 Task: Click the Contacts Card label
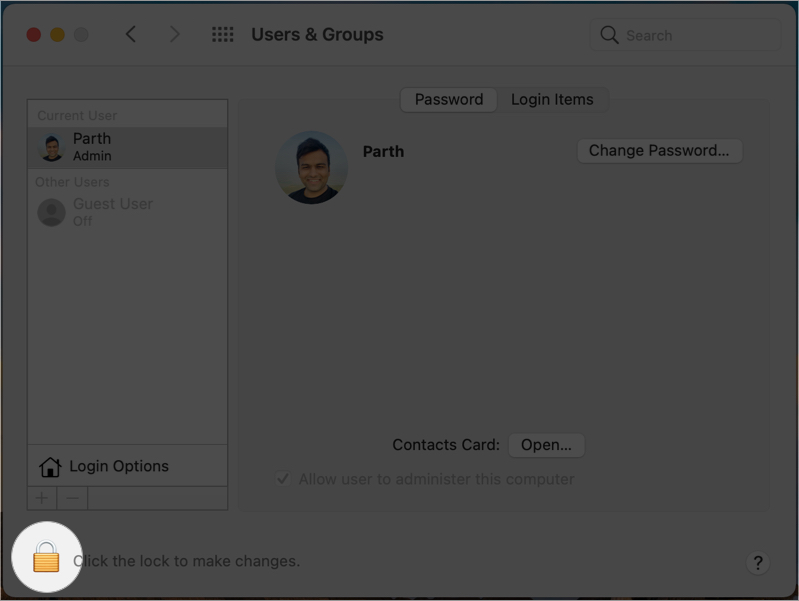(446, 445)
